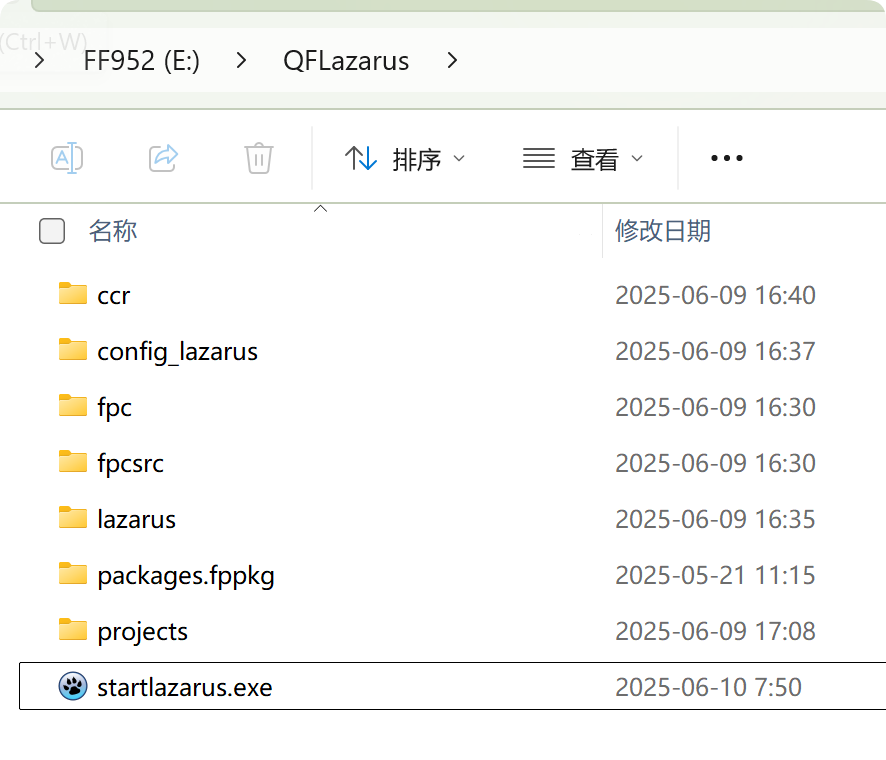Select the lazarus folder name

tap(136, 519)
